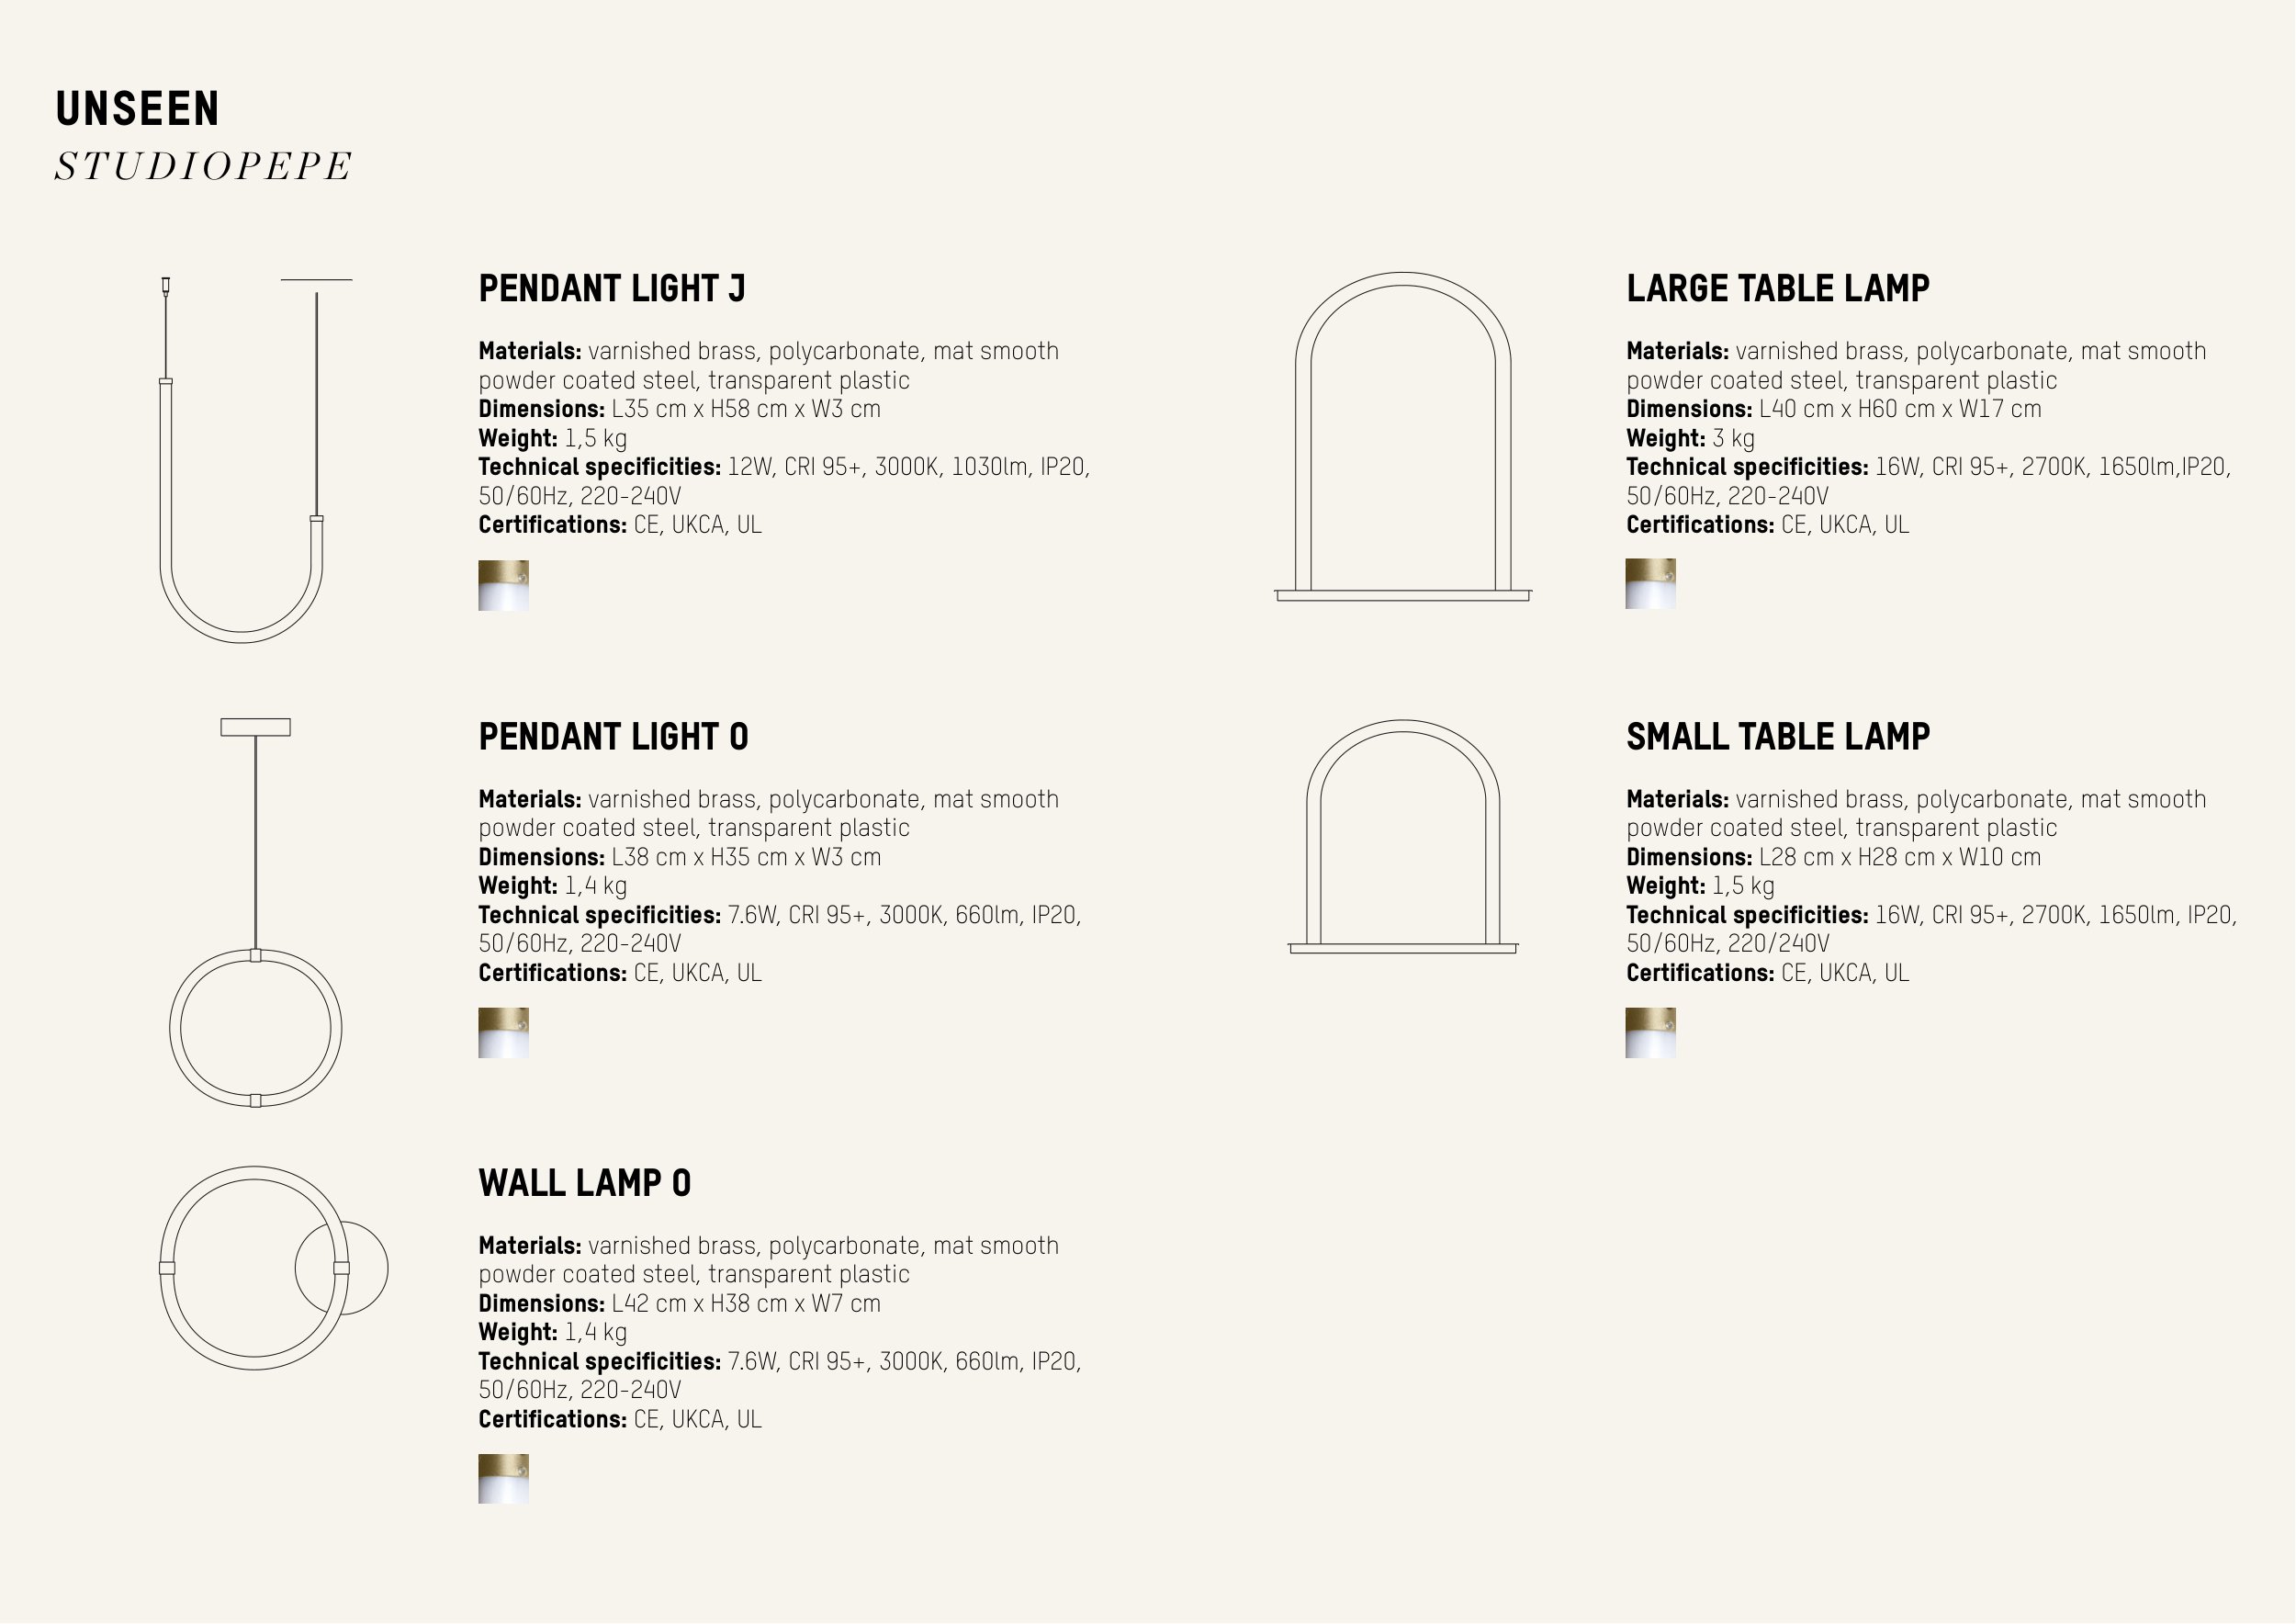
Task: Click the L40 cm x H60 cm dimensions text
Action: point(1899,409)
